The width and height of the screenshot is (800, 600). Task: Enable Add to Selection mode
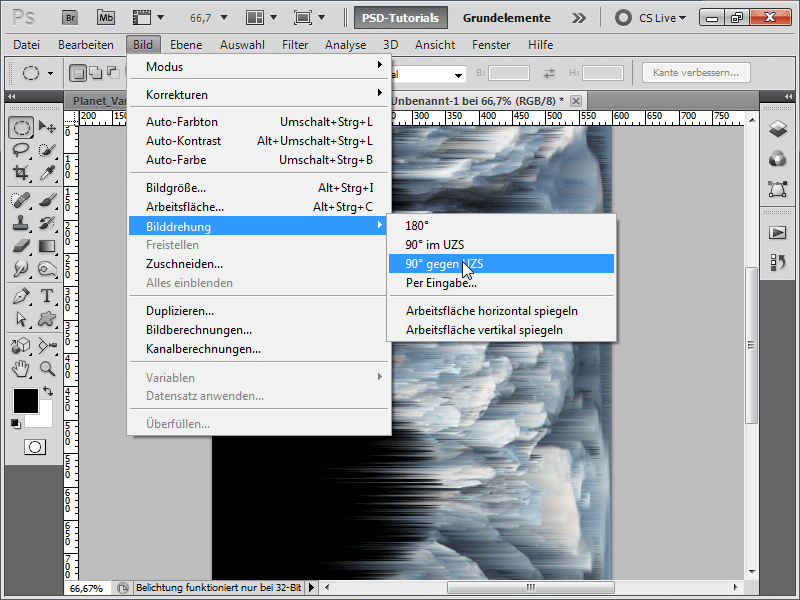(95, 73)
